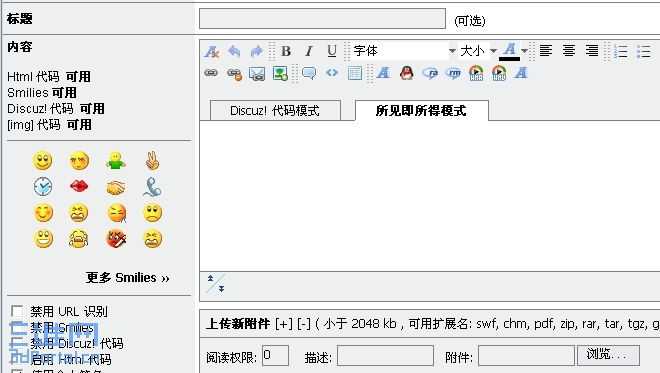Click the 描述 description input field
The height and width of the screenshot is (373, 660).
point(385,356)
